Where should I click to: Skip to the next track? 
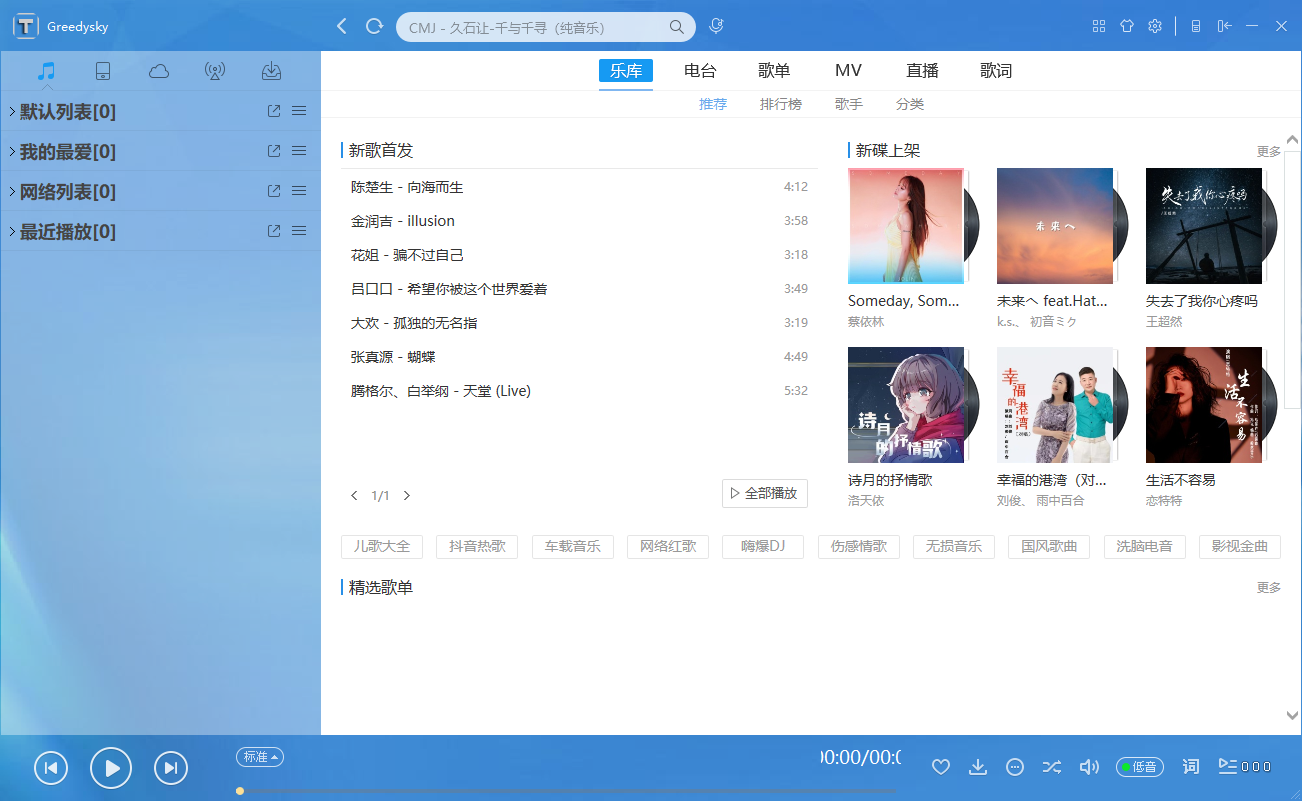tap(171, 768)
